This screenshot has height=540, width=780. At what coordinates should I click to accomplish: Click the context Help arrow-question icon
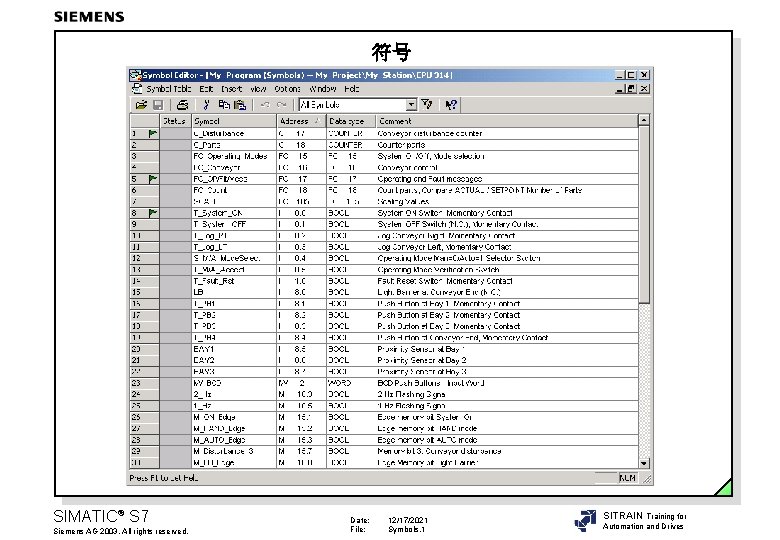pos(451,104)
